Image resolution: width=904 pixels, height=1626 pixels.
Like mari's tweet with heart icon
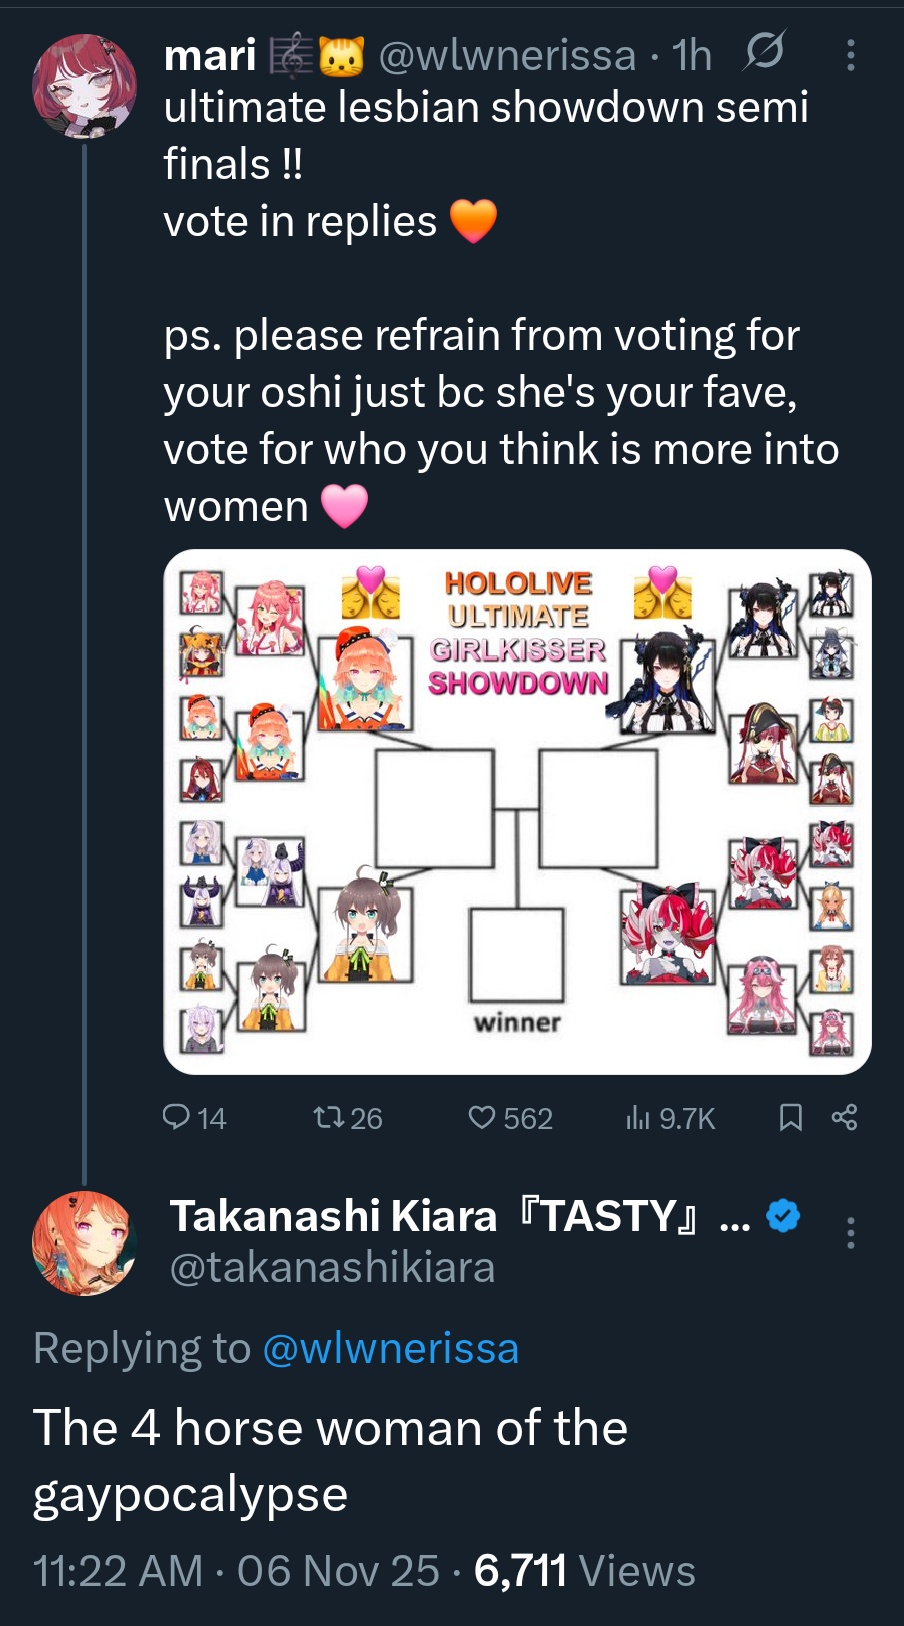point(482,1116)
